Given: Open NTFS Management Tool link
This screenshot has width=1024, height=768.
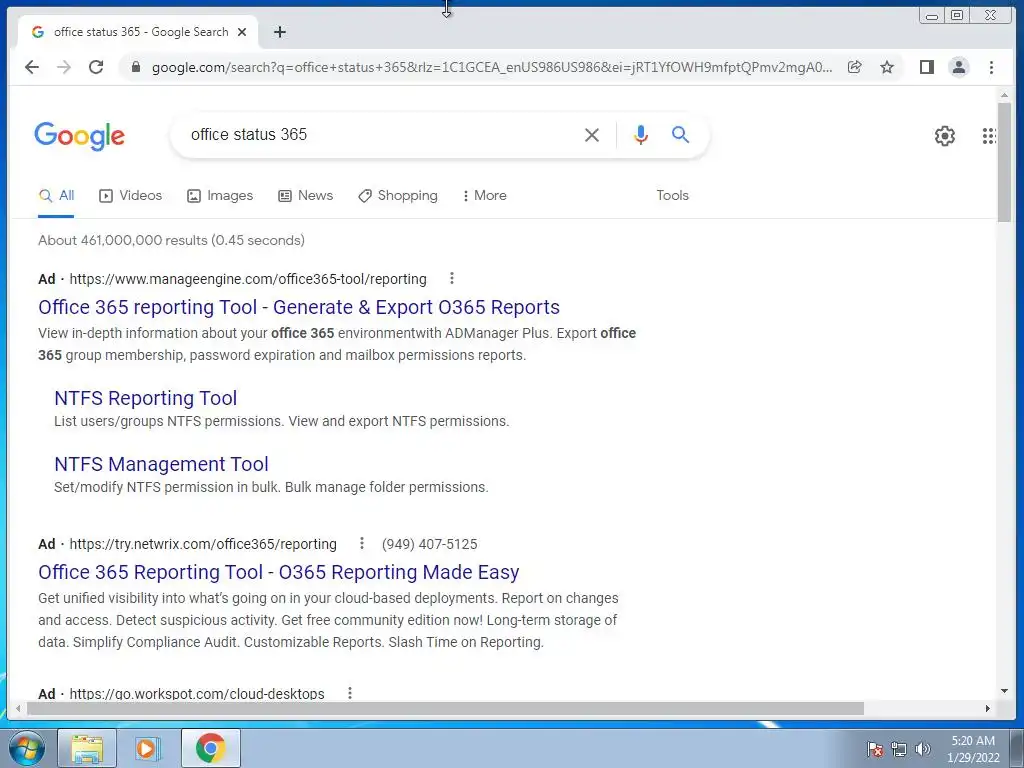Looking at the screenshot, I should [x=161, y=464].
